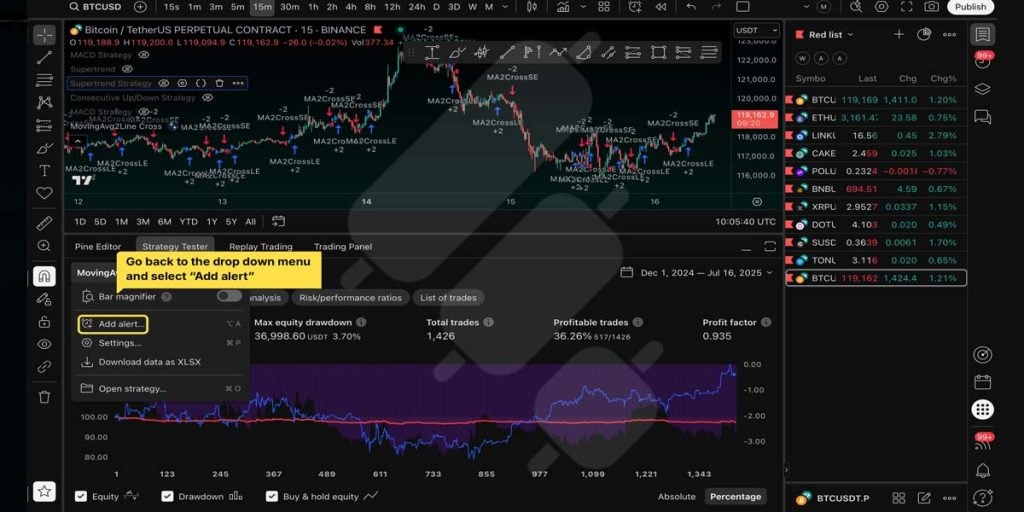Open the candle chart type selector
The height and width of the screenshot is (512, 1024).
(x=532, y=7)
